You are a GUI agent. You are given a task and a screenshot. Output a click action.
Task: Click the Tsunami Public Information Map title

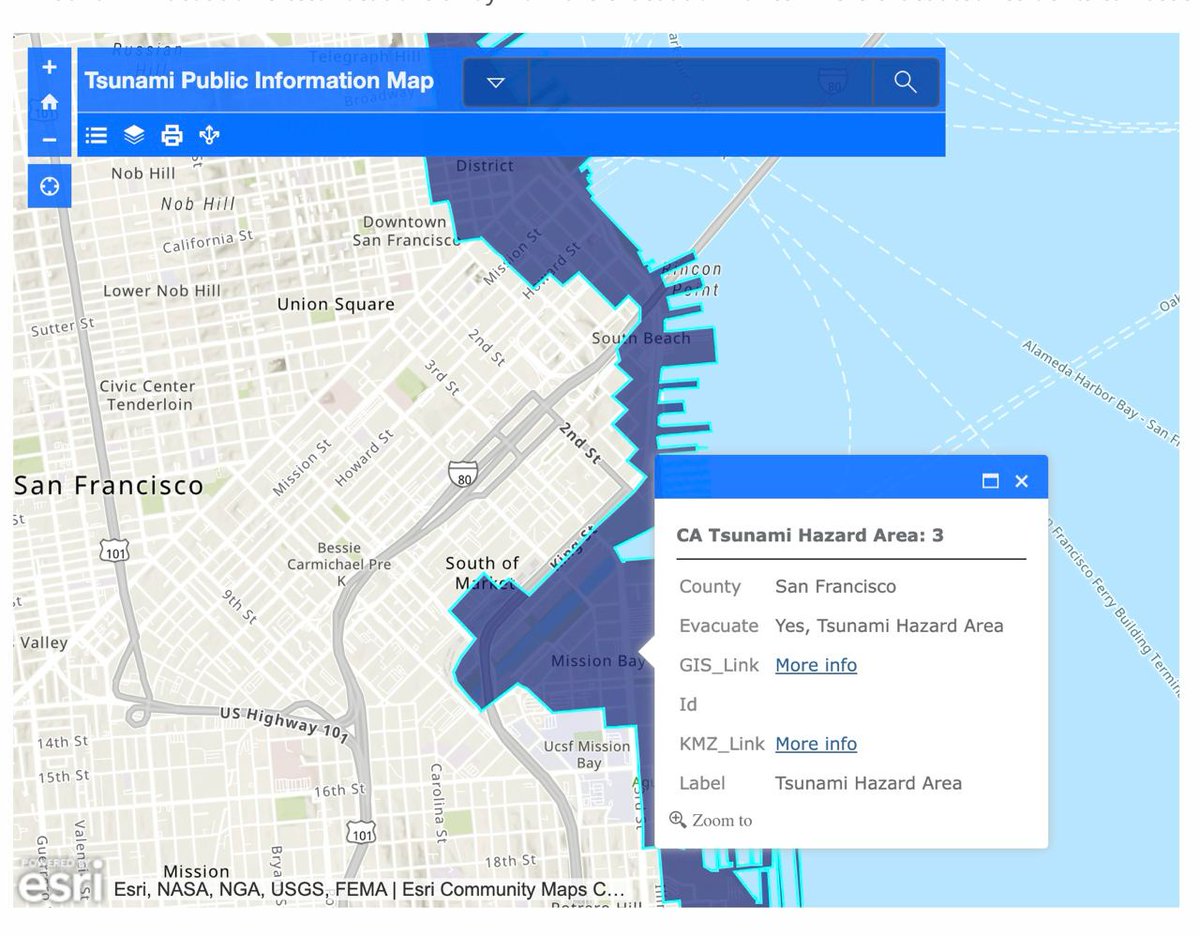259,81
